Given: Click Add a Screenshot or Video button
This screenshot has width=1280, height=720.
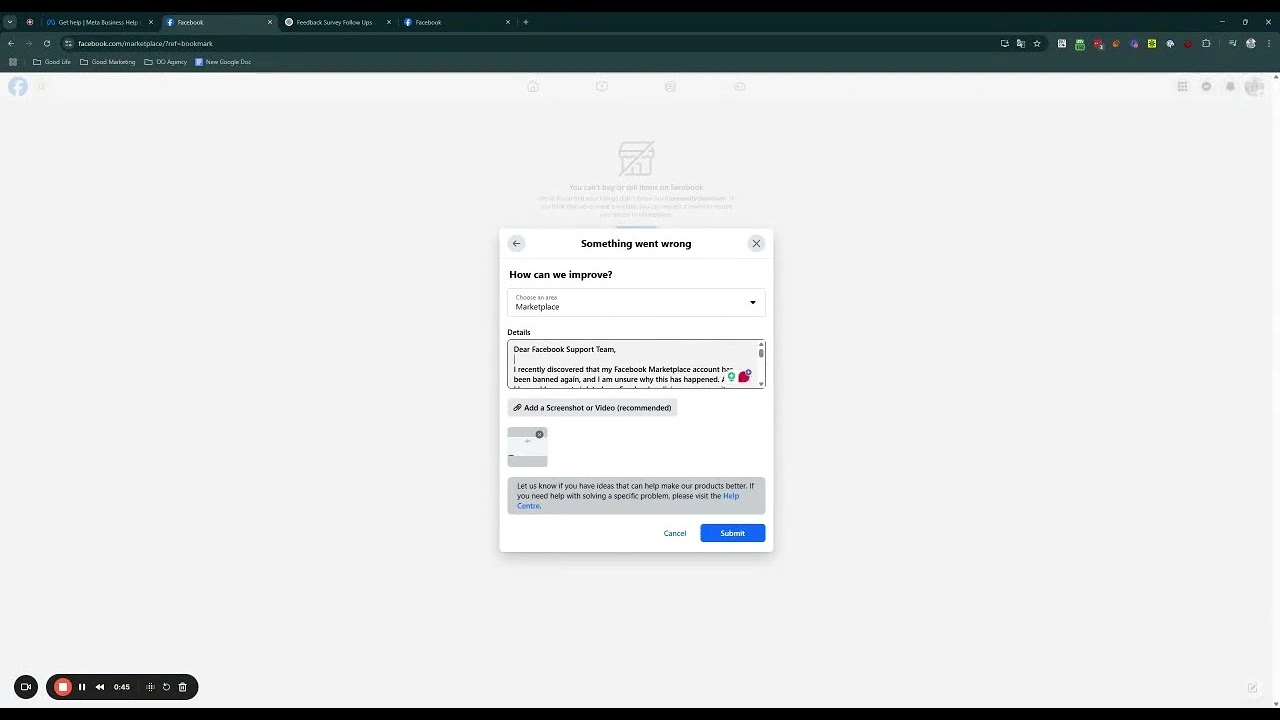Looking at the screenshot, I should tap(592, 408).
